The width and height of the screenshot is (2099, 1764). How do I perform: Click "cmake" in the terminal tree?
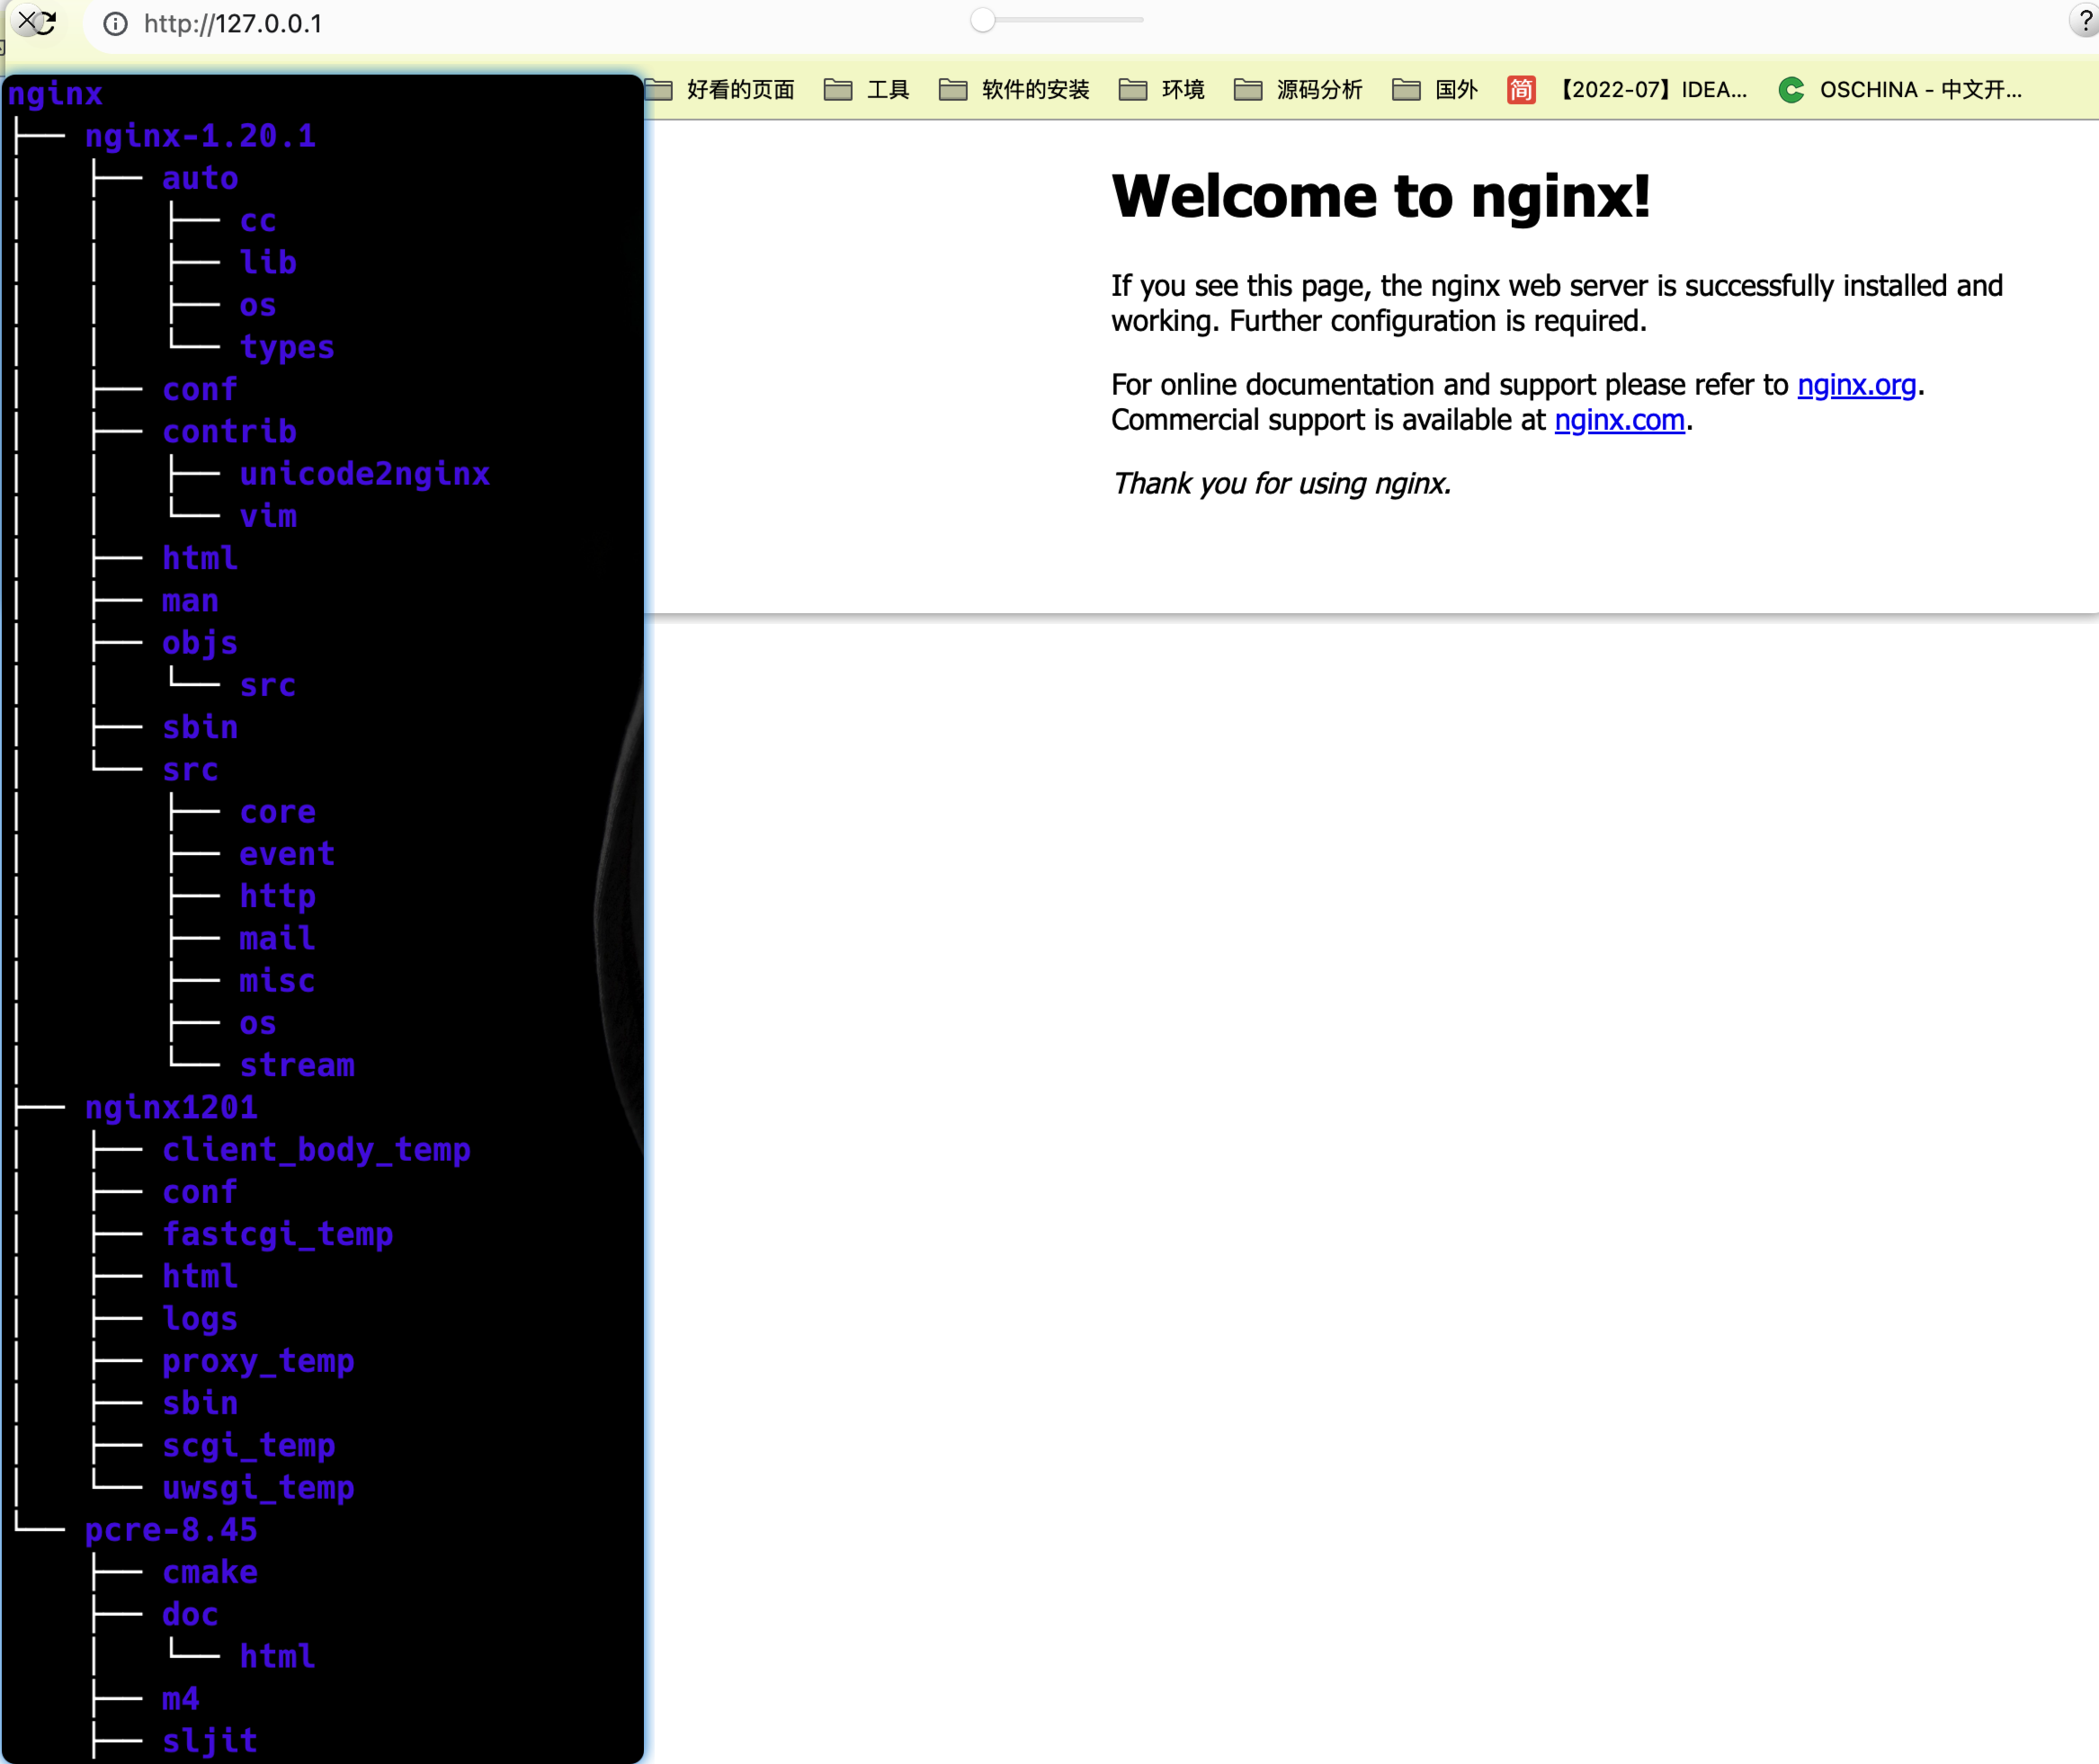210,1572
